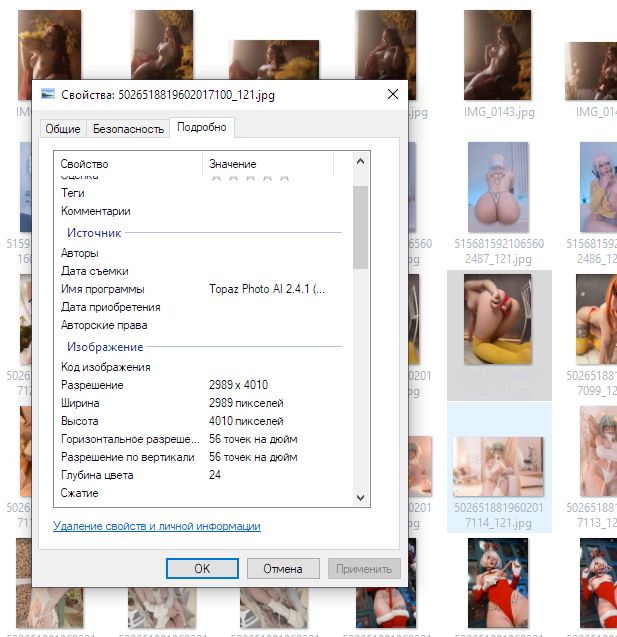Open the Безопасность tab
617x637 pixels.
[128, 129]
